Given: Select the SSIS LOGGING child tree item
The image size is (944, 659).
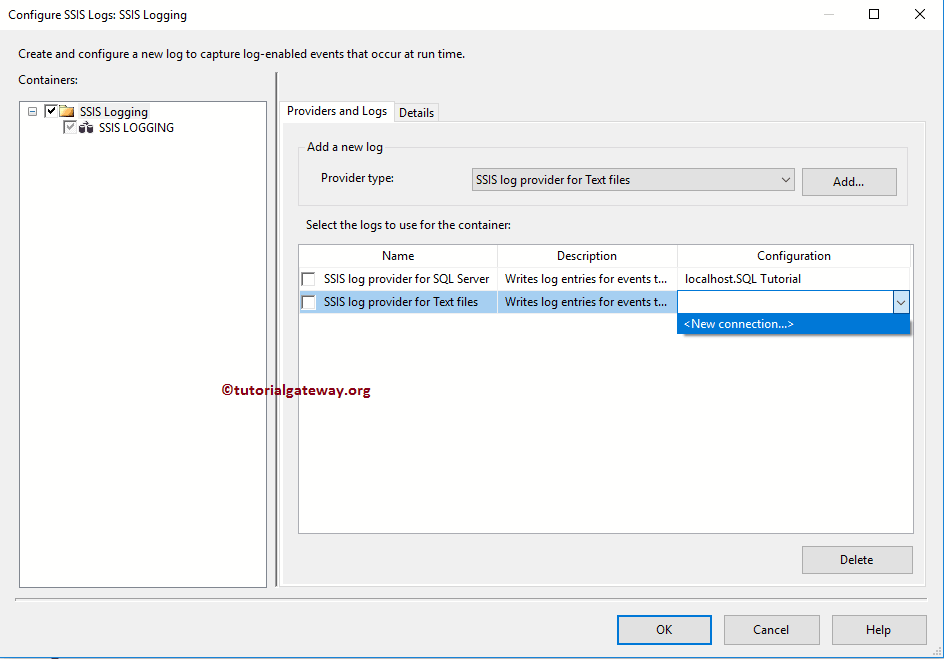Looking at the screenshot, I should coord(137,128).
